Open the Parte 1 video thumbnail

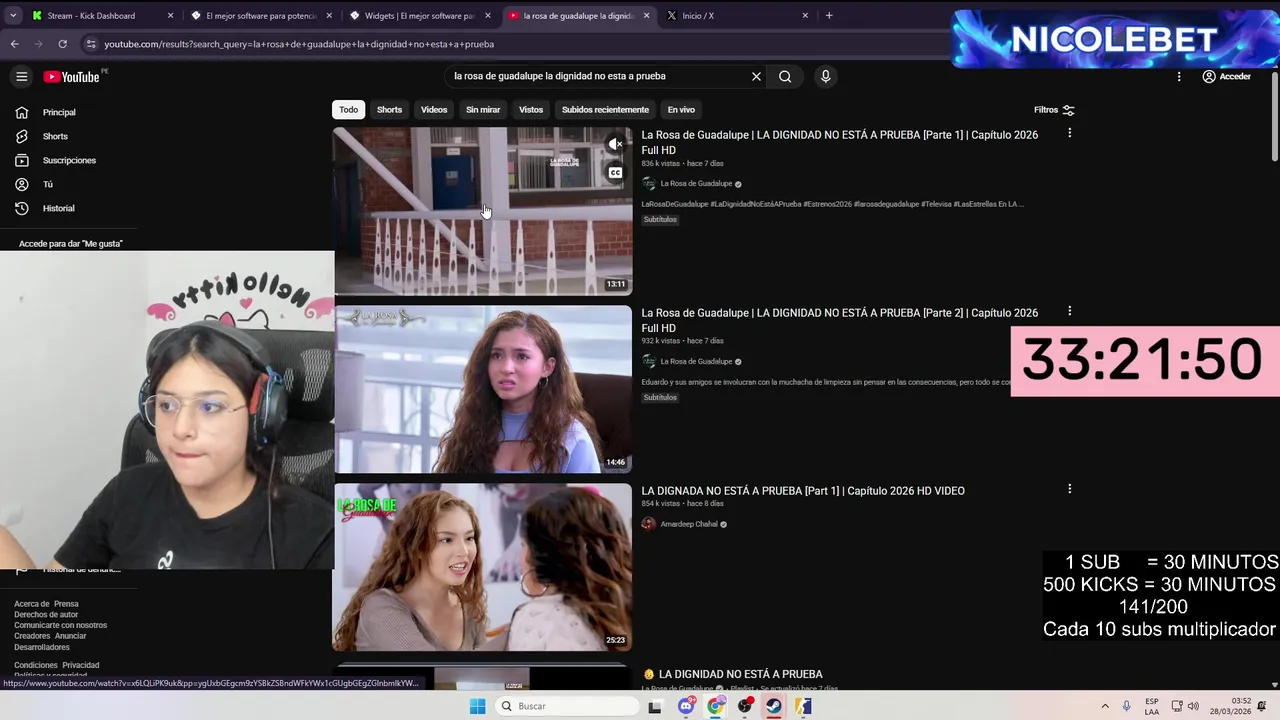[x=482, y=210]
